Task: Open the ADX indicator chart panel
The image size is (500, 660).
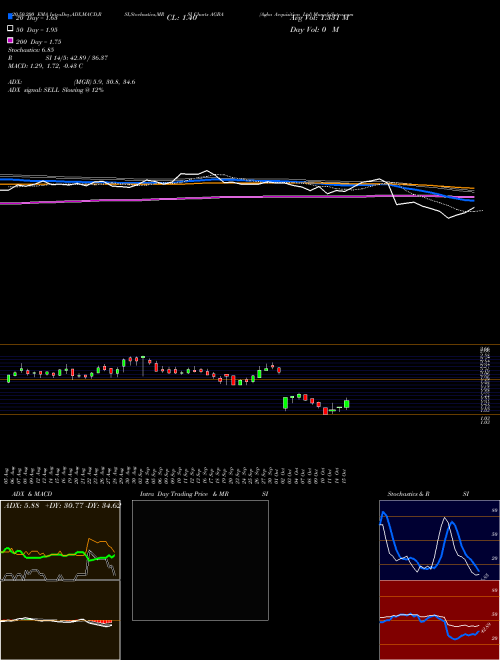Action: 60,540
